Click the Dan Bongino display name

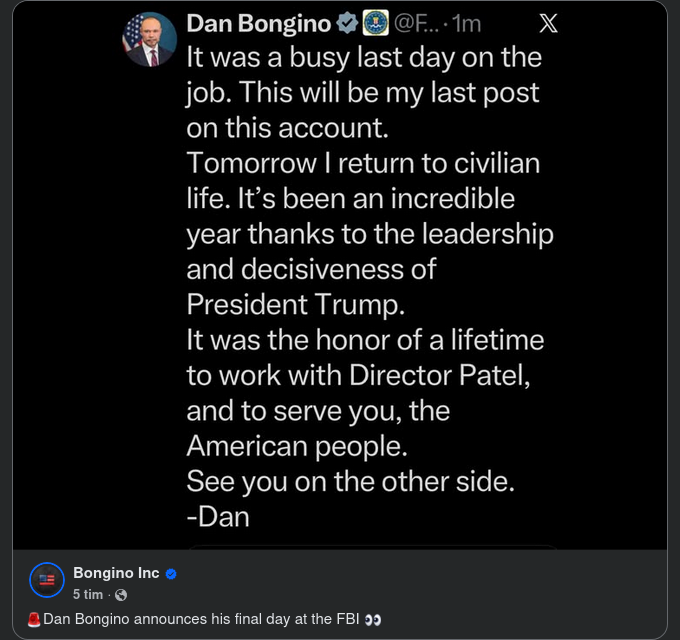point(258,23)
